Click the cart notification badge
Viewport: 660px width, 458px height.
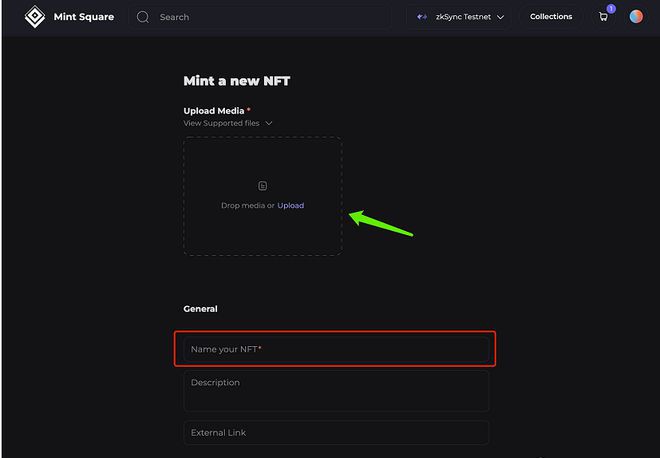(610, 9)
